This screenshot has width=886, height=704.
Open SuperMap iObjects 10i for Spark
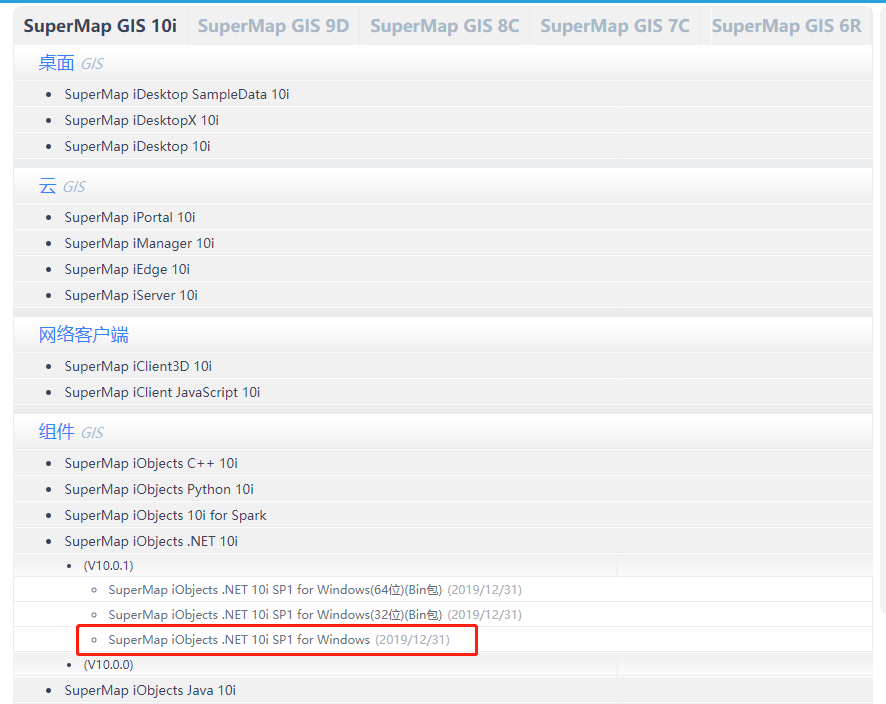pos(165,515)
